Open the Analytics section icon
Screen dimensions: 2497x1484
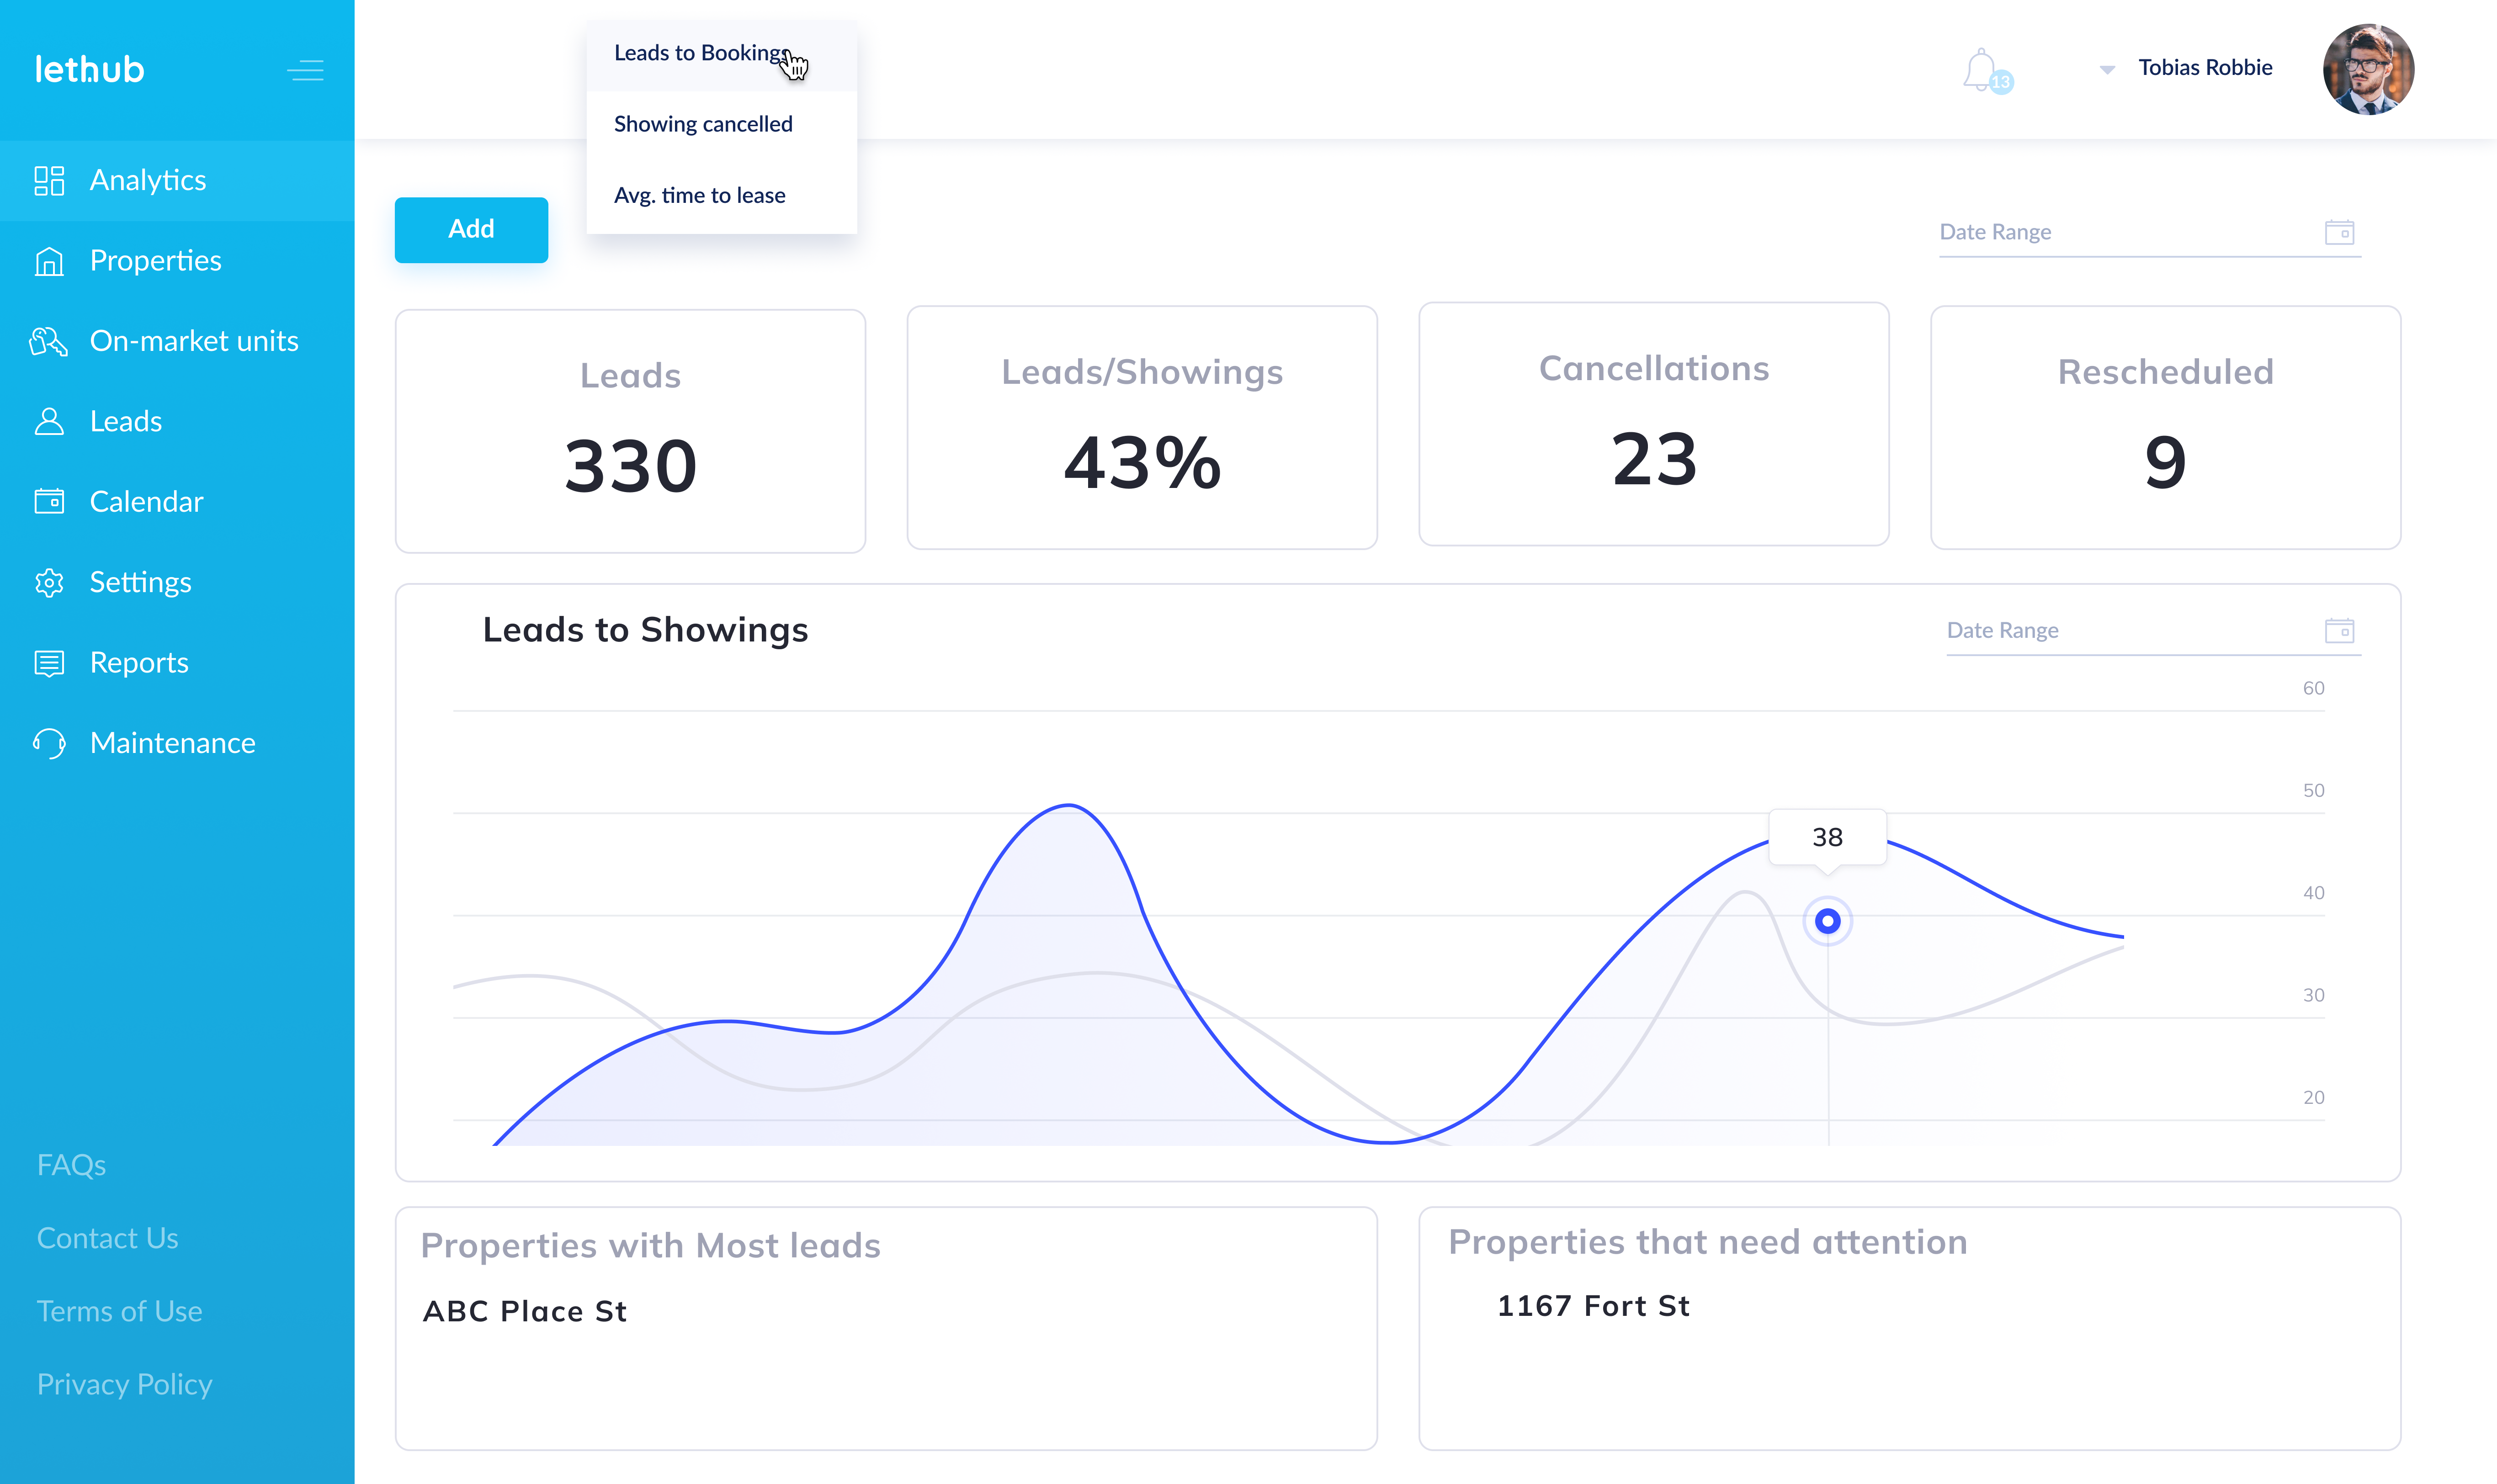click(49, 180)
